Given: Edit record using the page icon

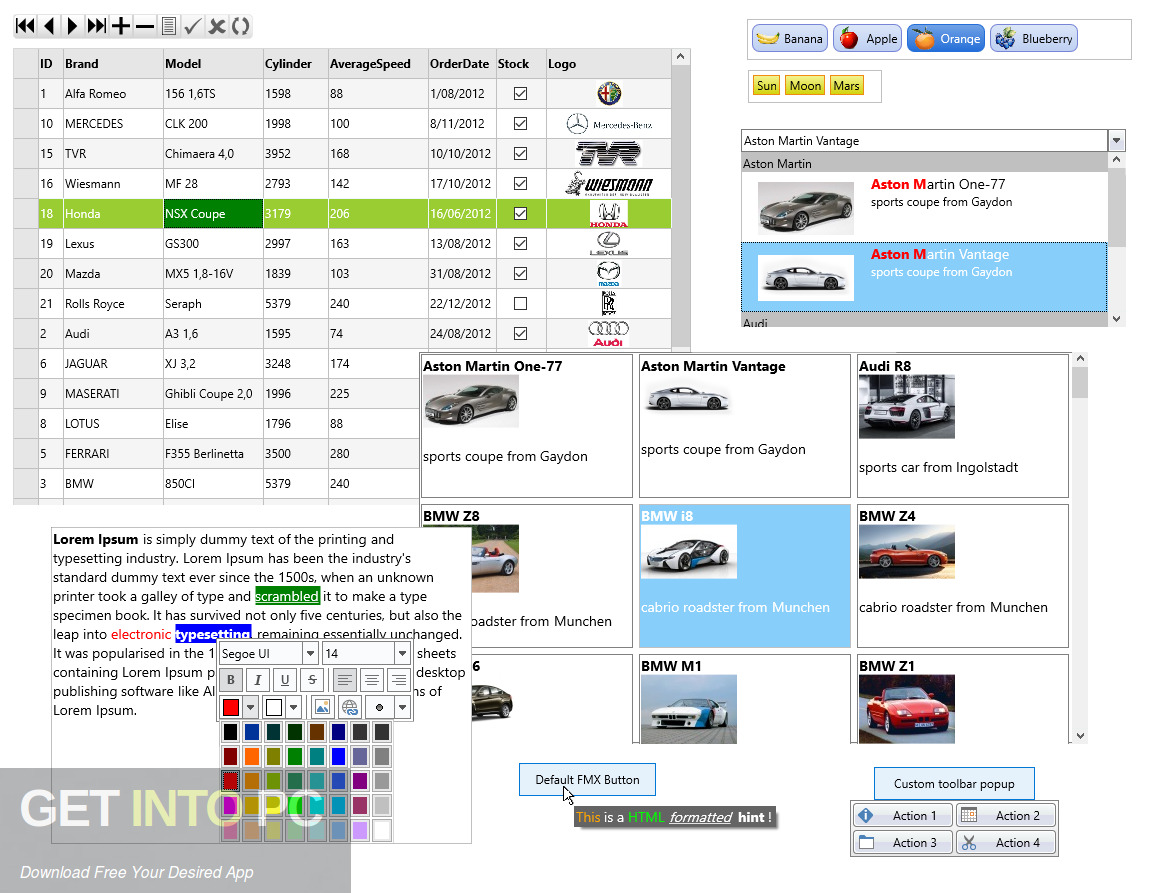Looking at the screenshot, I should click(x=168, y=26).
